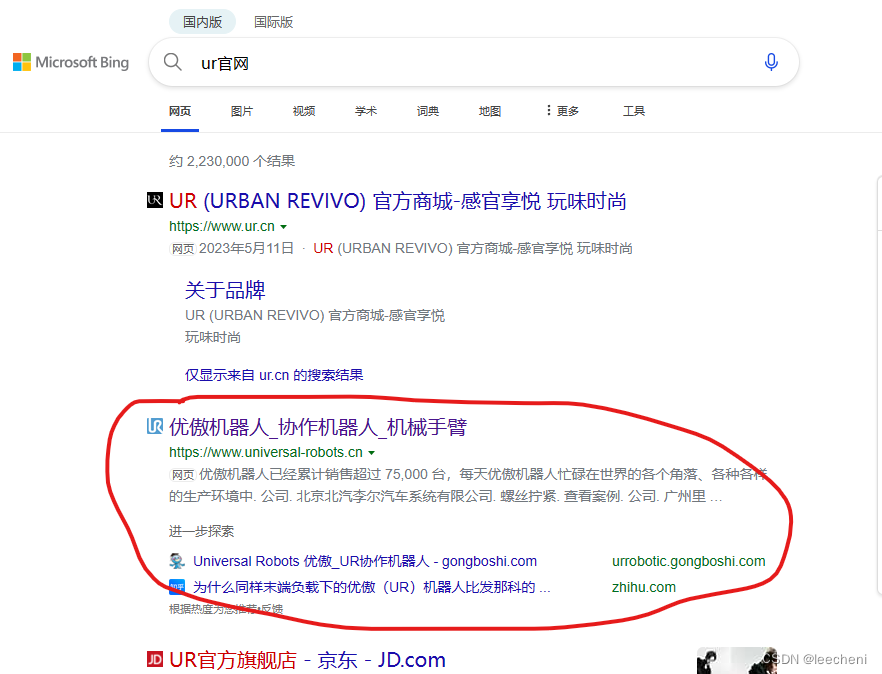Viewport: 882px width, 674px height.
Task: Click the Urban Revivo favicon
Action: (155, 200)
